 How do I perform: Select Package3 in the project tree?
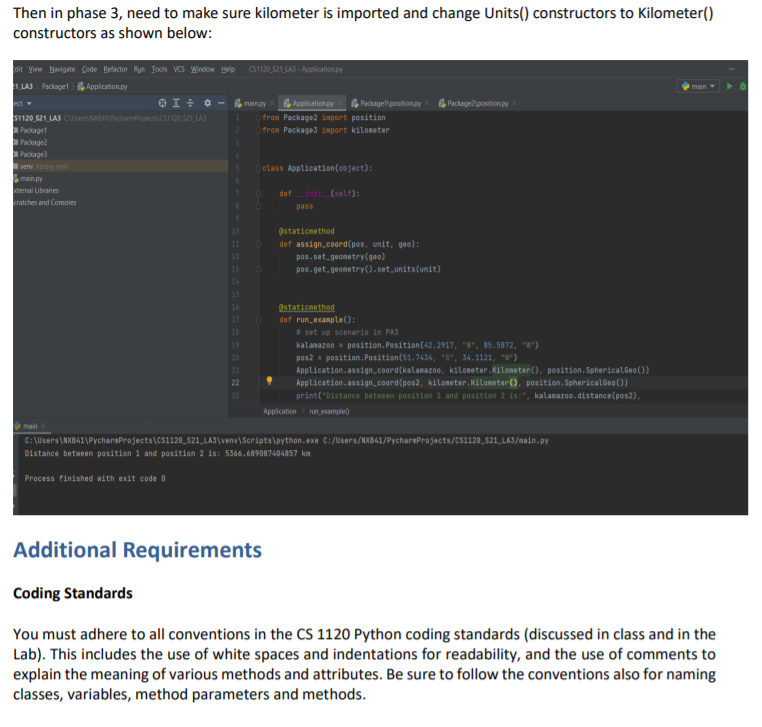(x=34, y=155)
